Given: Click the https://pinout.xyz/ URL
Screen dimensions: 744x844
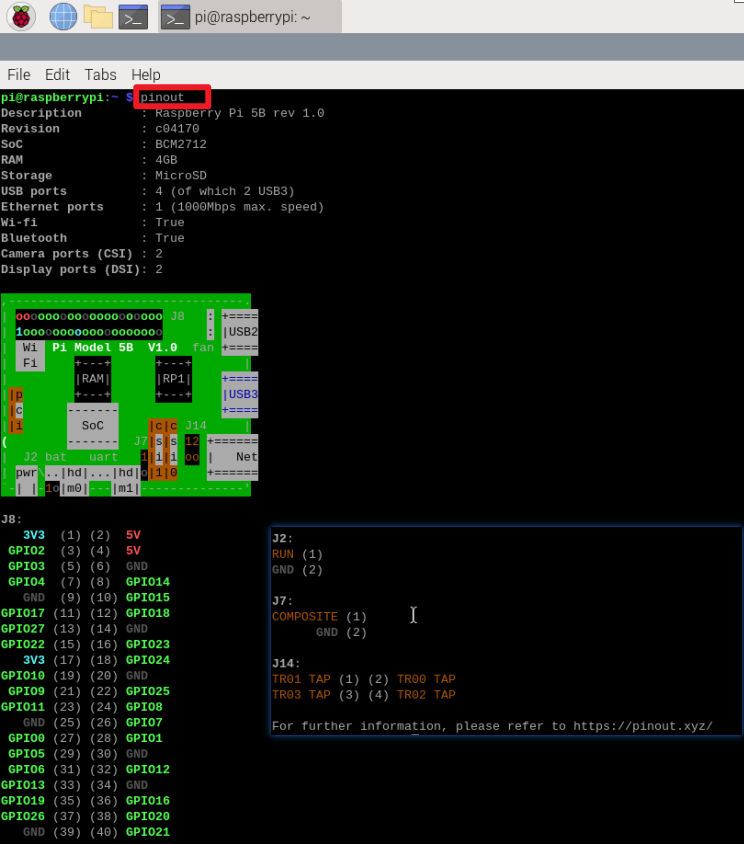Looking at the screenshot, I should pos(643,726).
